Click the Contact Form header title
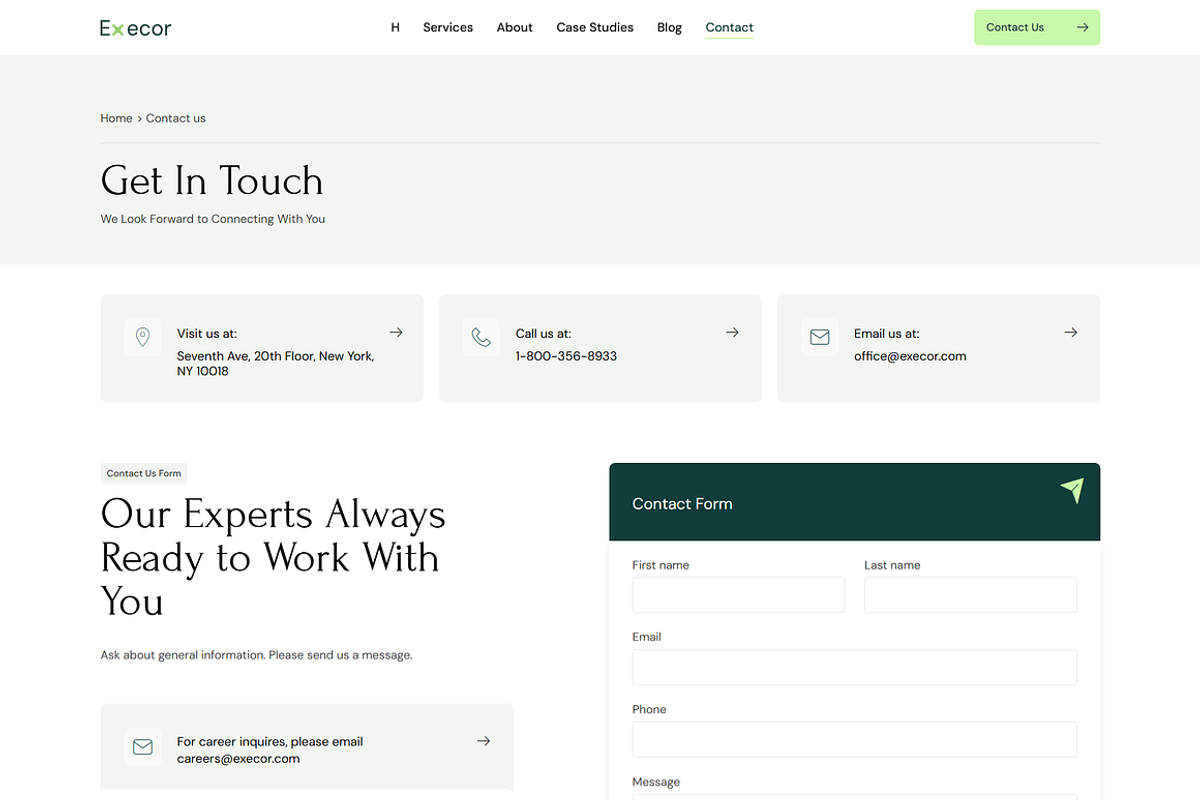The width and height of the screenshot is (1200, 800). coord(682,504)
